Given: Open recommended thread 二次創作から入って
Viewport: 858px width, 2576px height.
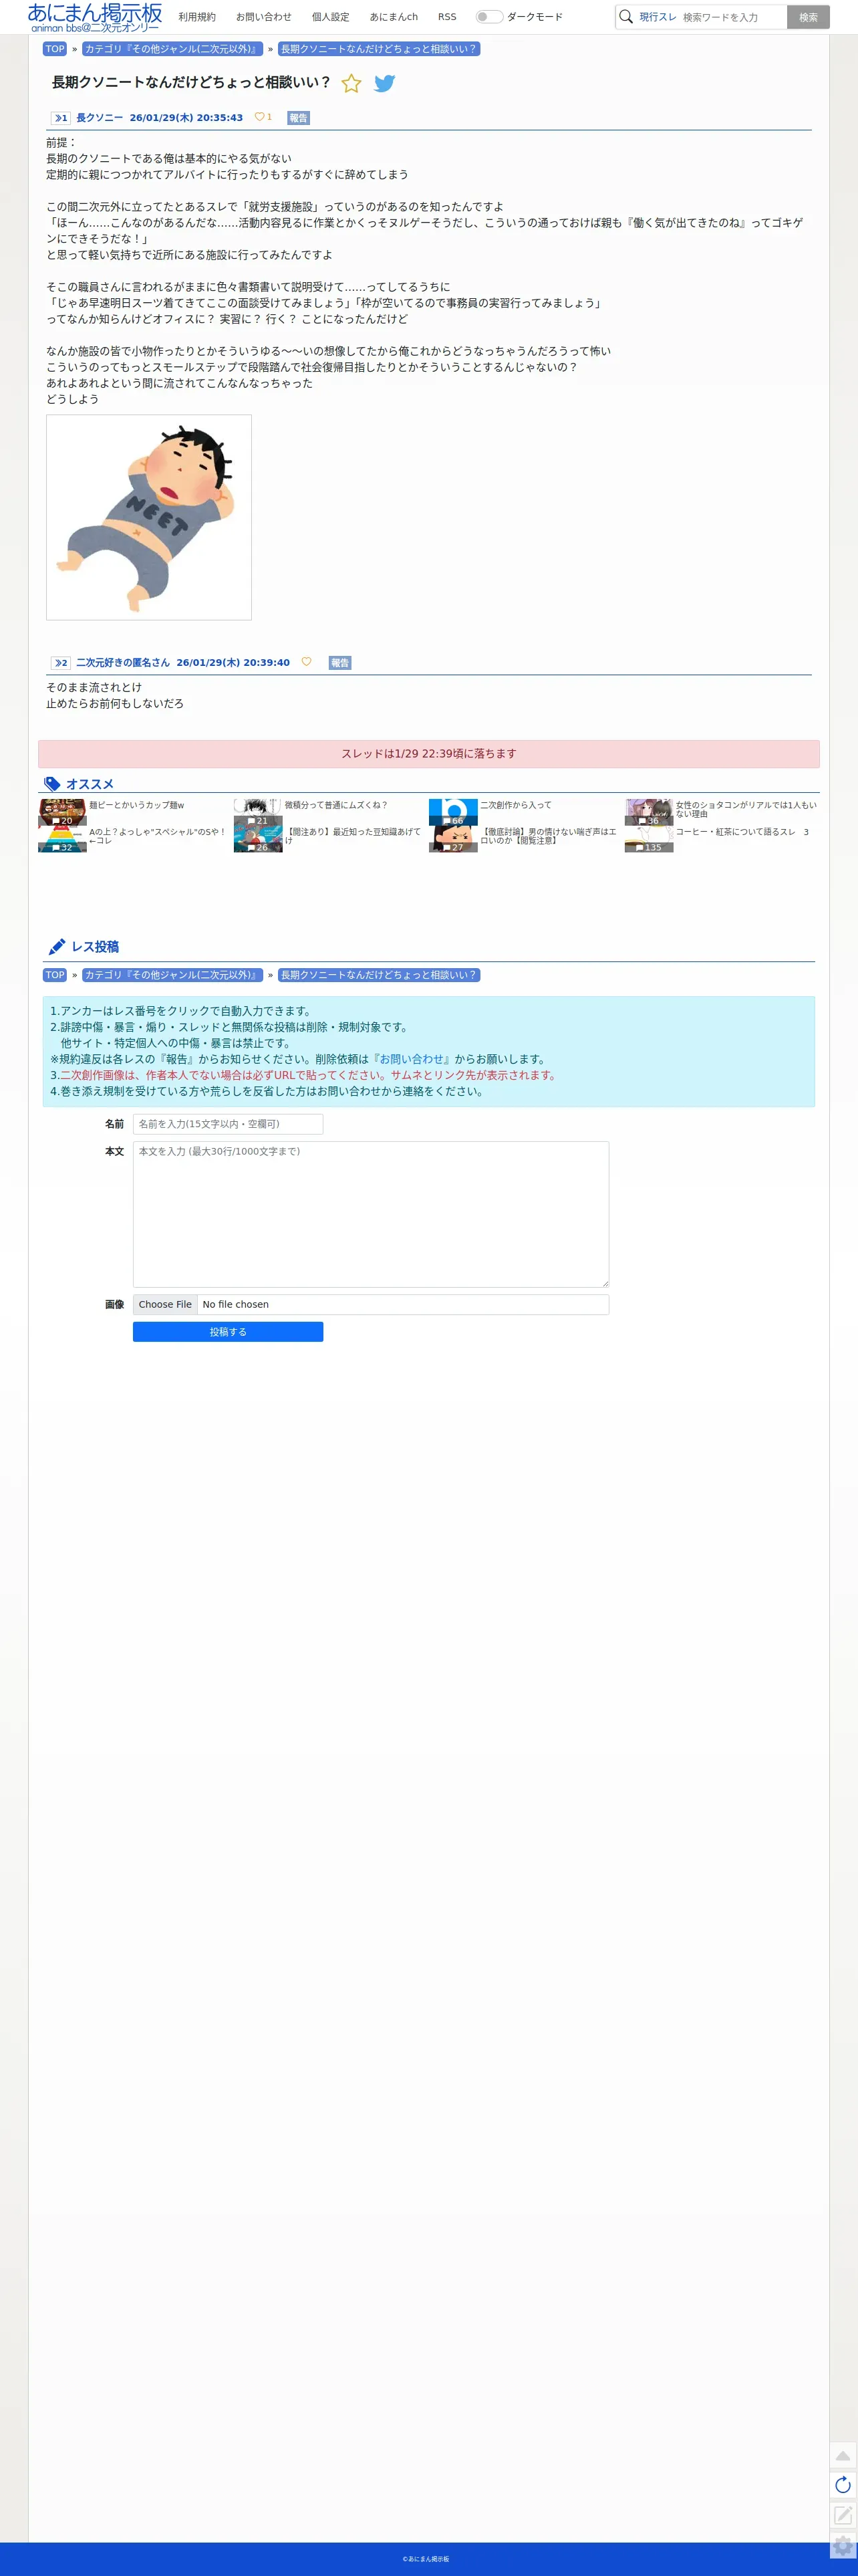Looking at the screenshot, I should pyautogui.click(x=516, y=805).
